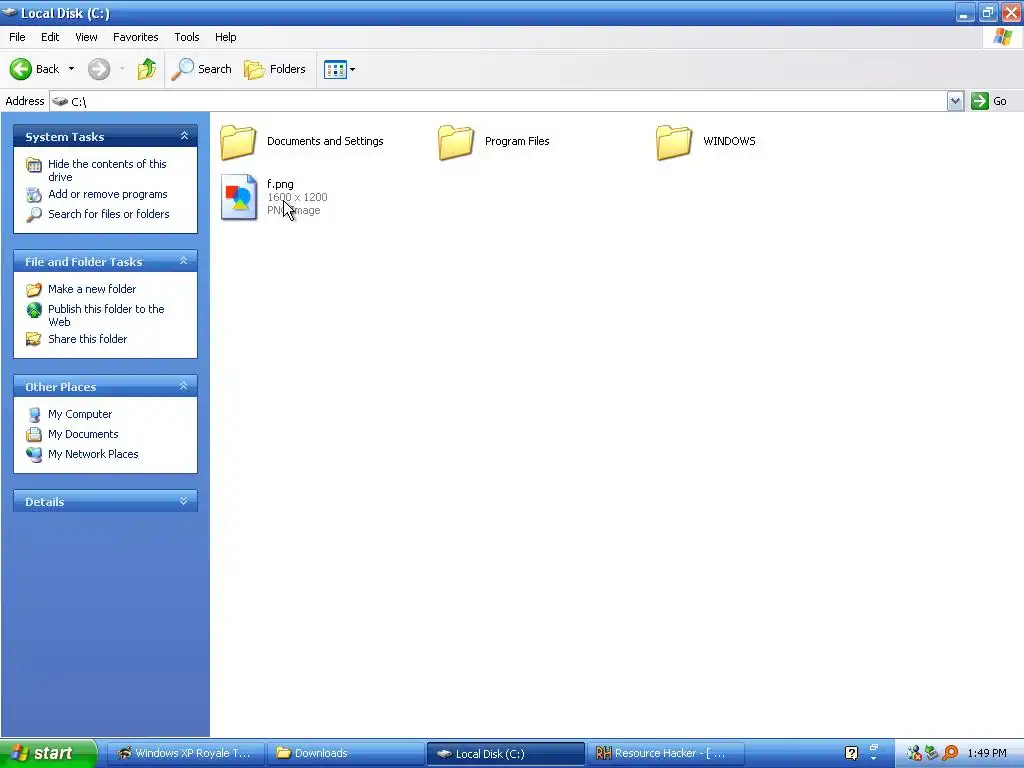The width and height of the screenshot is (1024, 768).
Task: Open the Back history dropdown arrow
Action: (x=71, y=69)
